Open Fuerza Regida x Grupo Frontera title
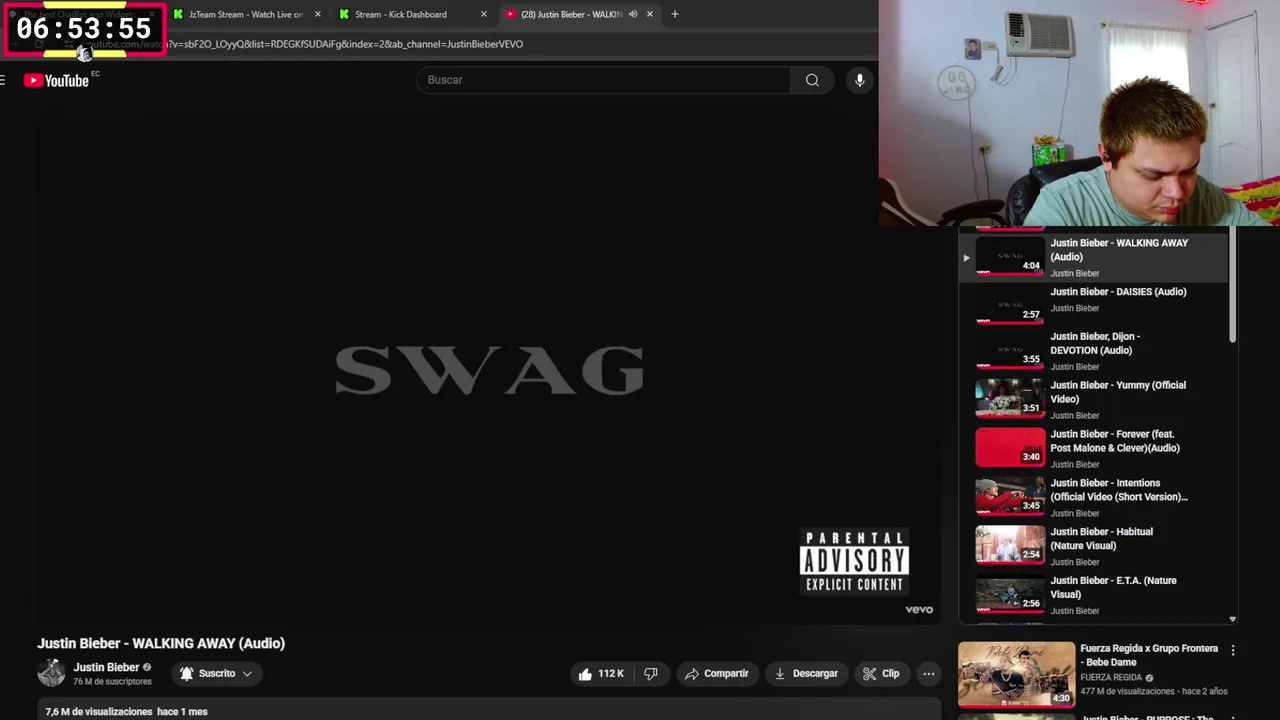Viewport: 1280px width, 720px height. (x=1149, y=655)
